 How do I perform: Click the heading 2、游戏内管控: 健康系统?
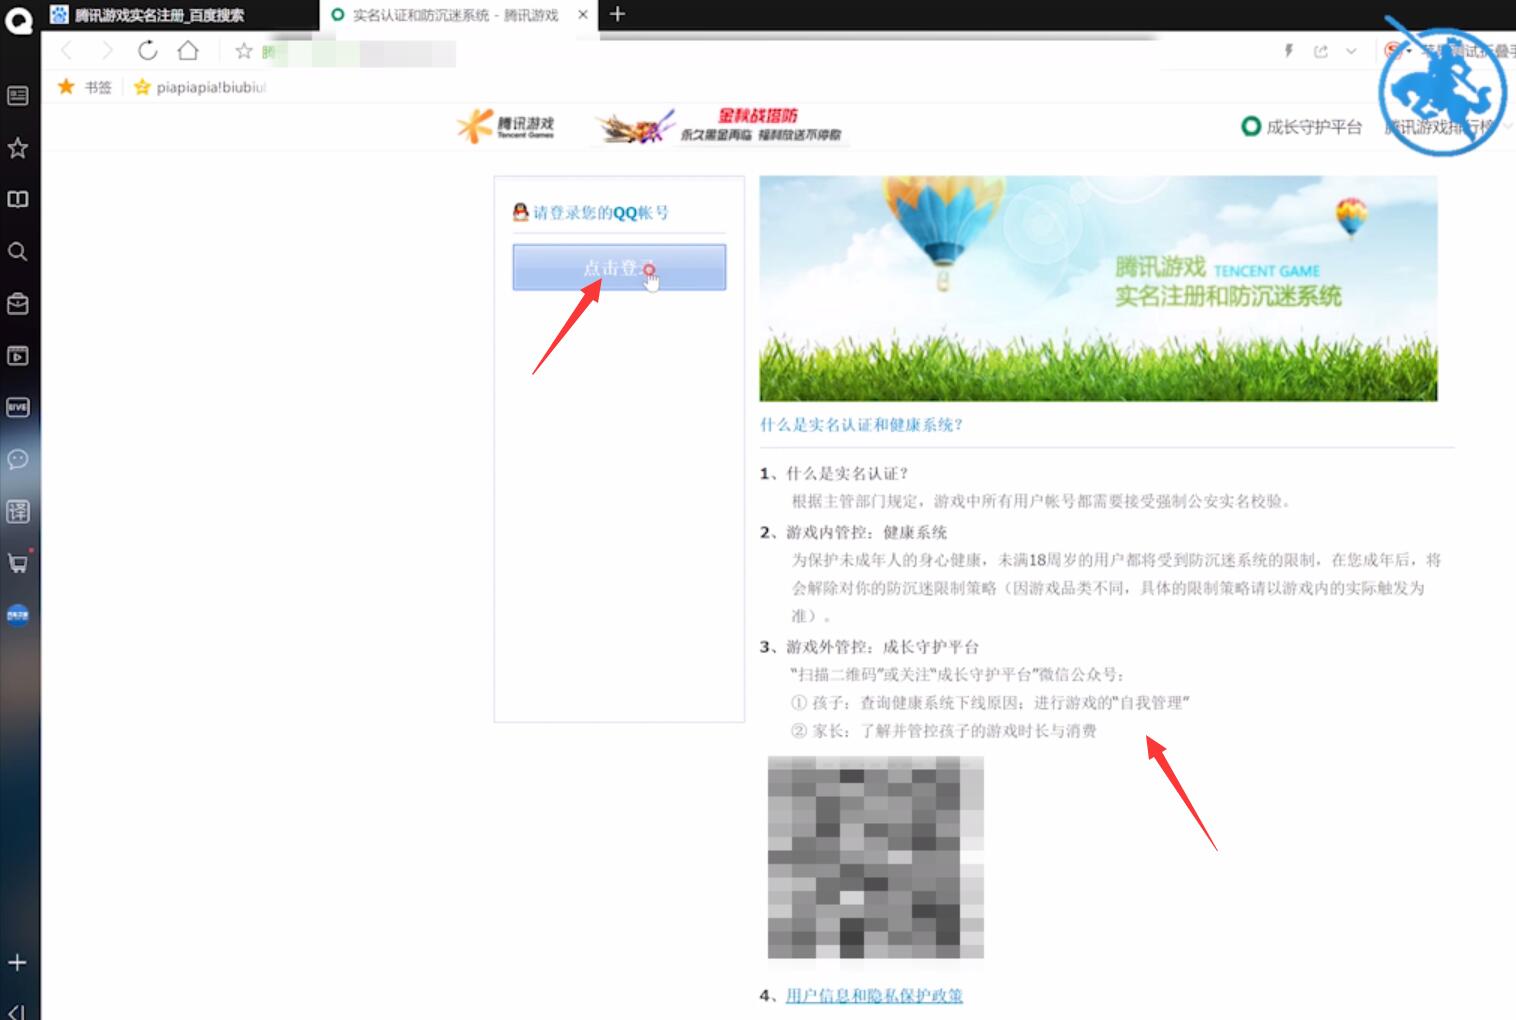[x=853, y=532]
